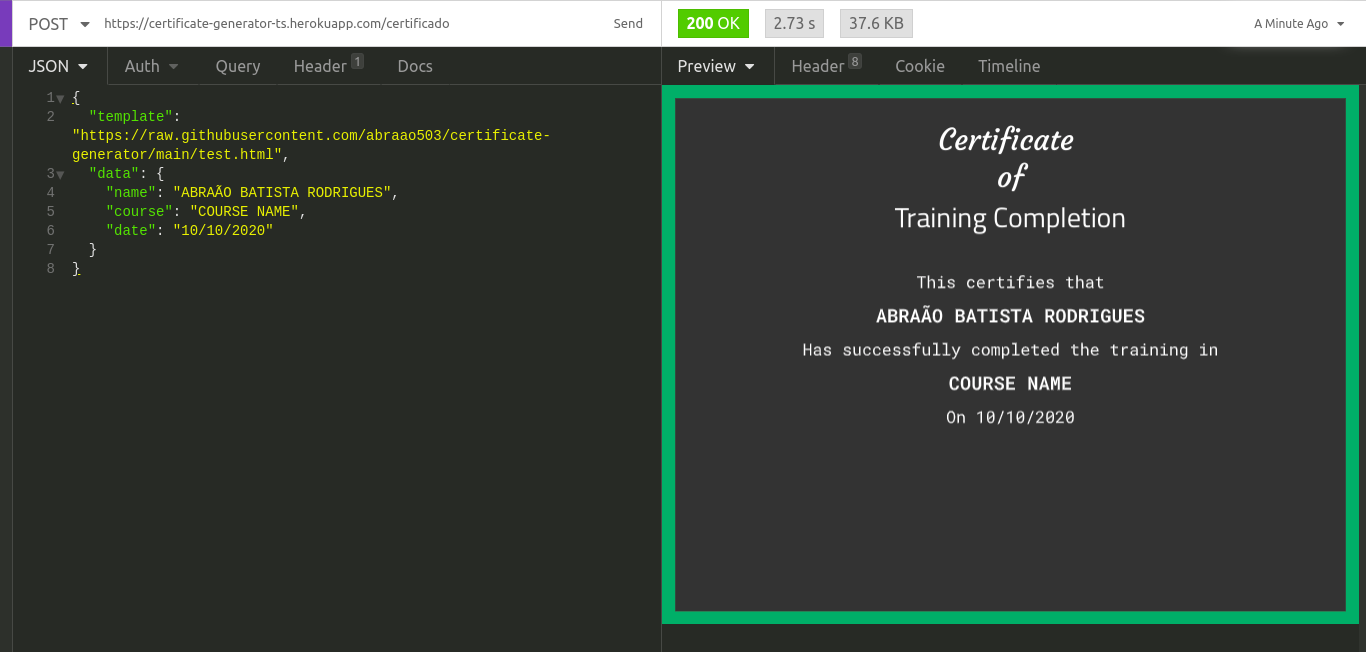This screenshot has height=652, width=1366.
Task: Click the 37.6 KB response size badge
Action: pyautogui.click(x=875, y=22)
